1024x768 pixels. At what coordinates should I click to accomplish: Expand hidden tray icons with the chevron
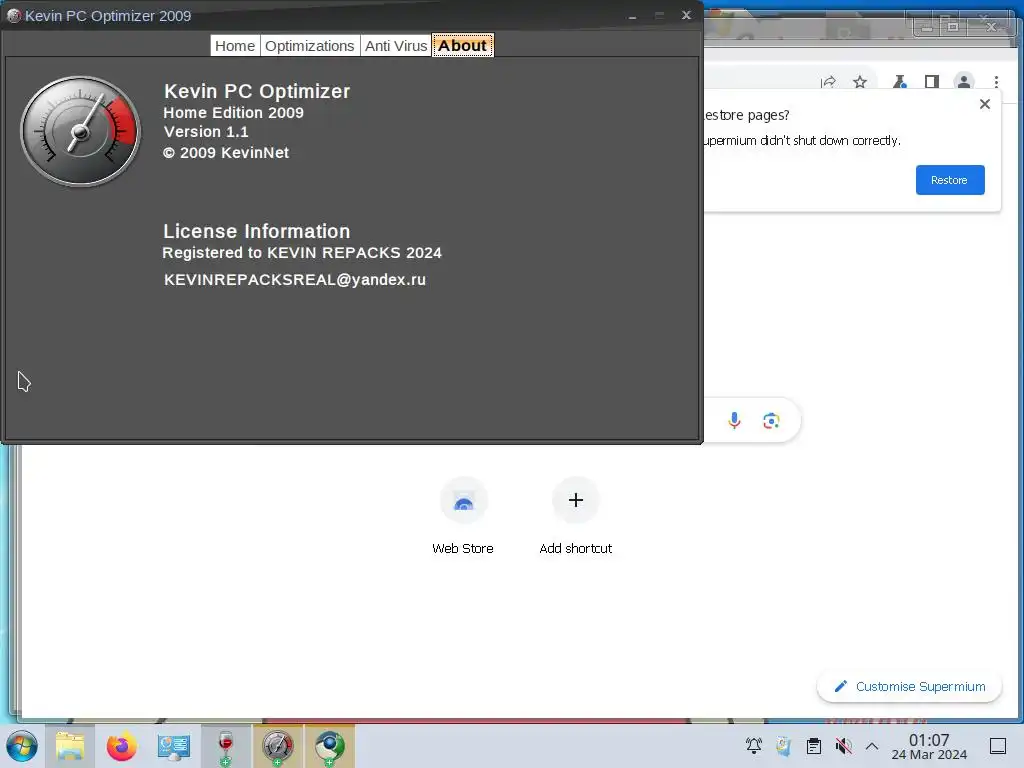tap(872, 746)
